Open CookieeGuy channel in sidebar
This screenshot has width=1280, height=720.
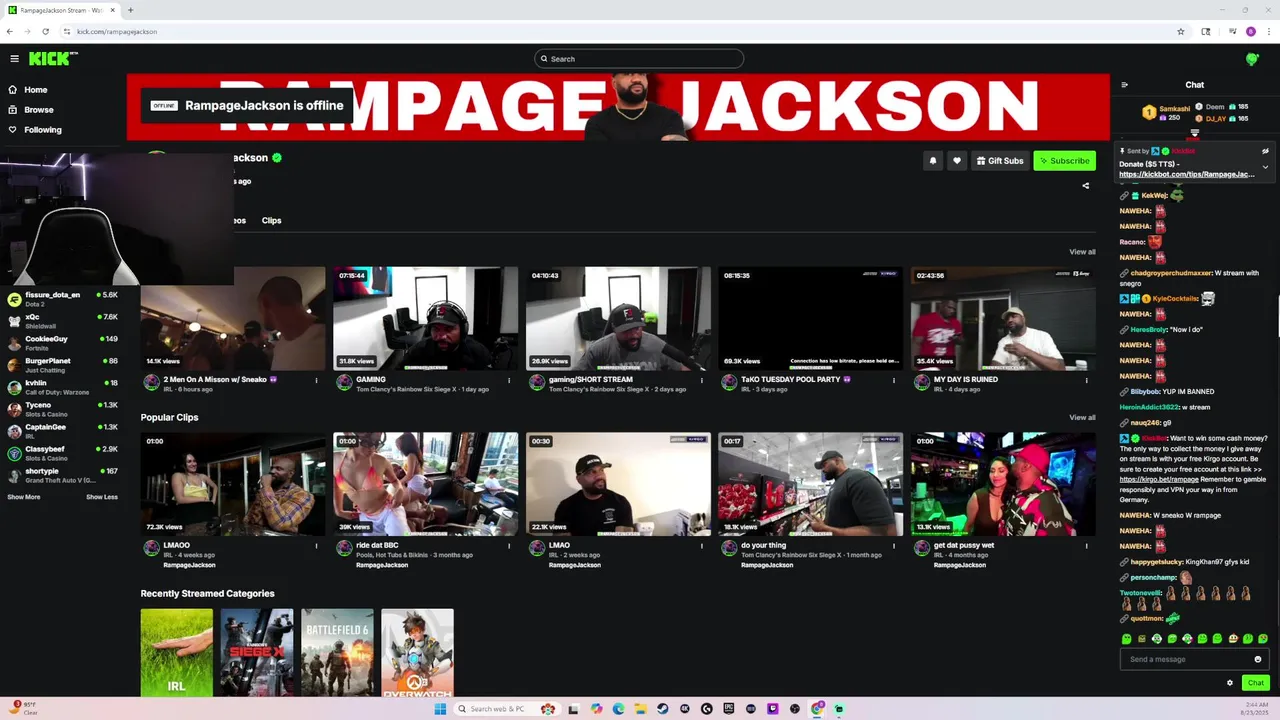[x=63, y=343]
